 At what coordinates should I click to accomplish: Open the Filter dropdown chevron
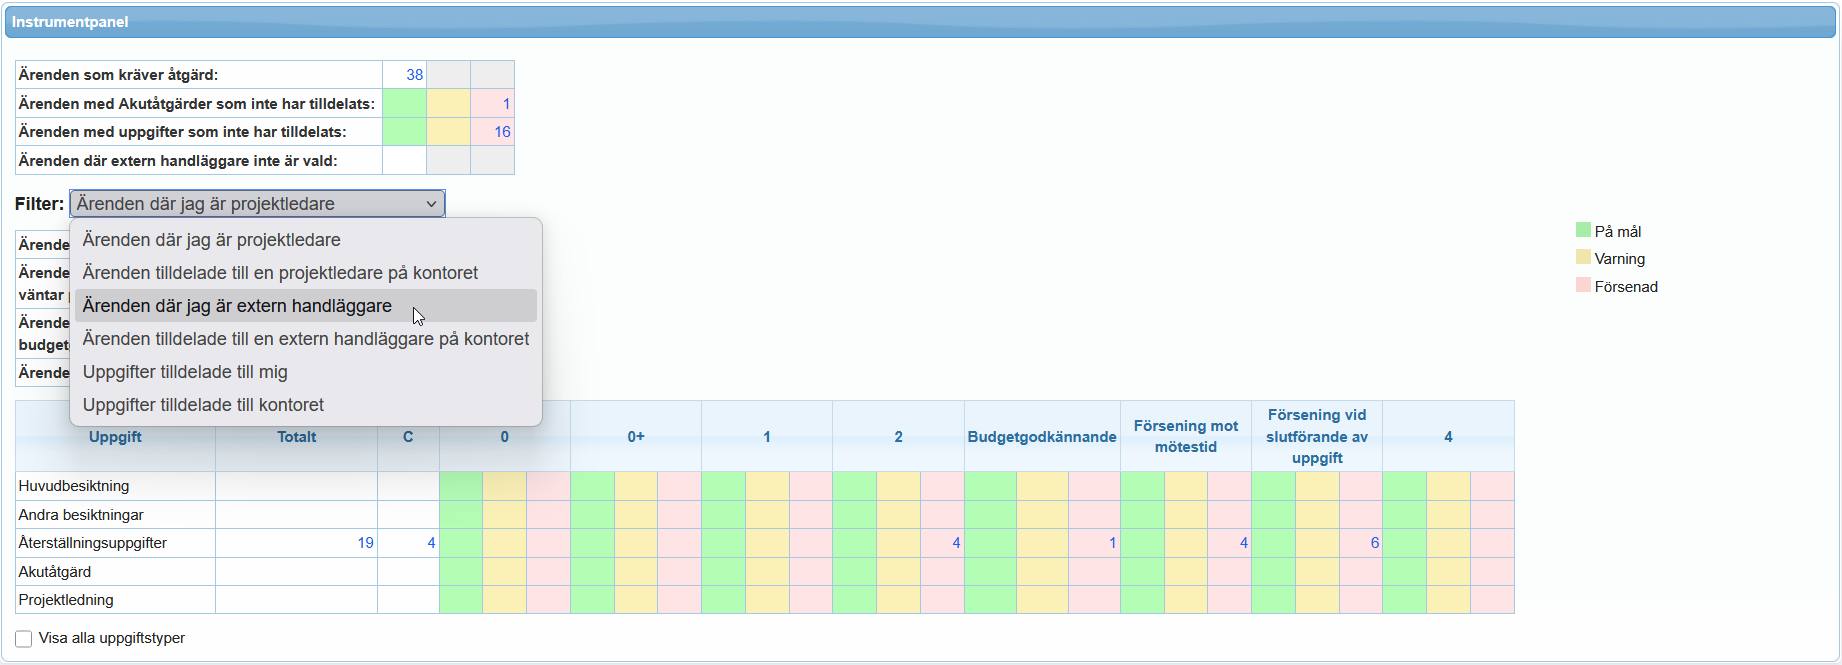[431, 204]
